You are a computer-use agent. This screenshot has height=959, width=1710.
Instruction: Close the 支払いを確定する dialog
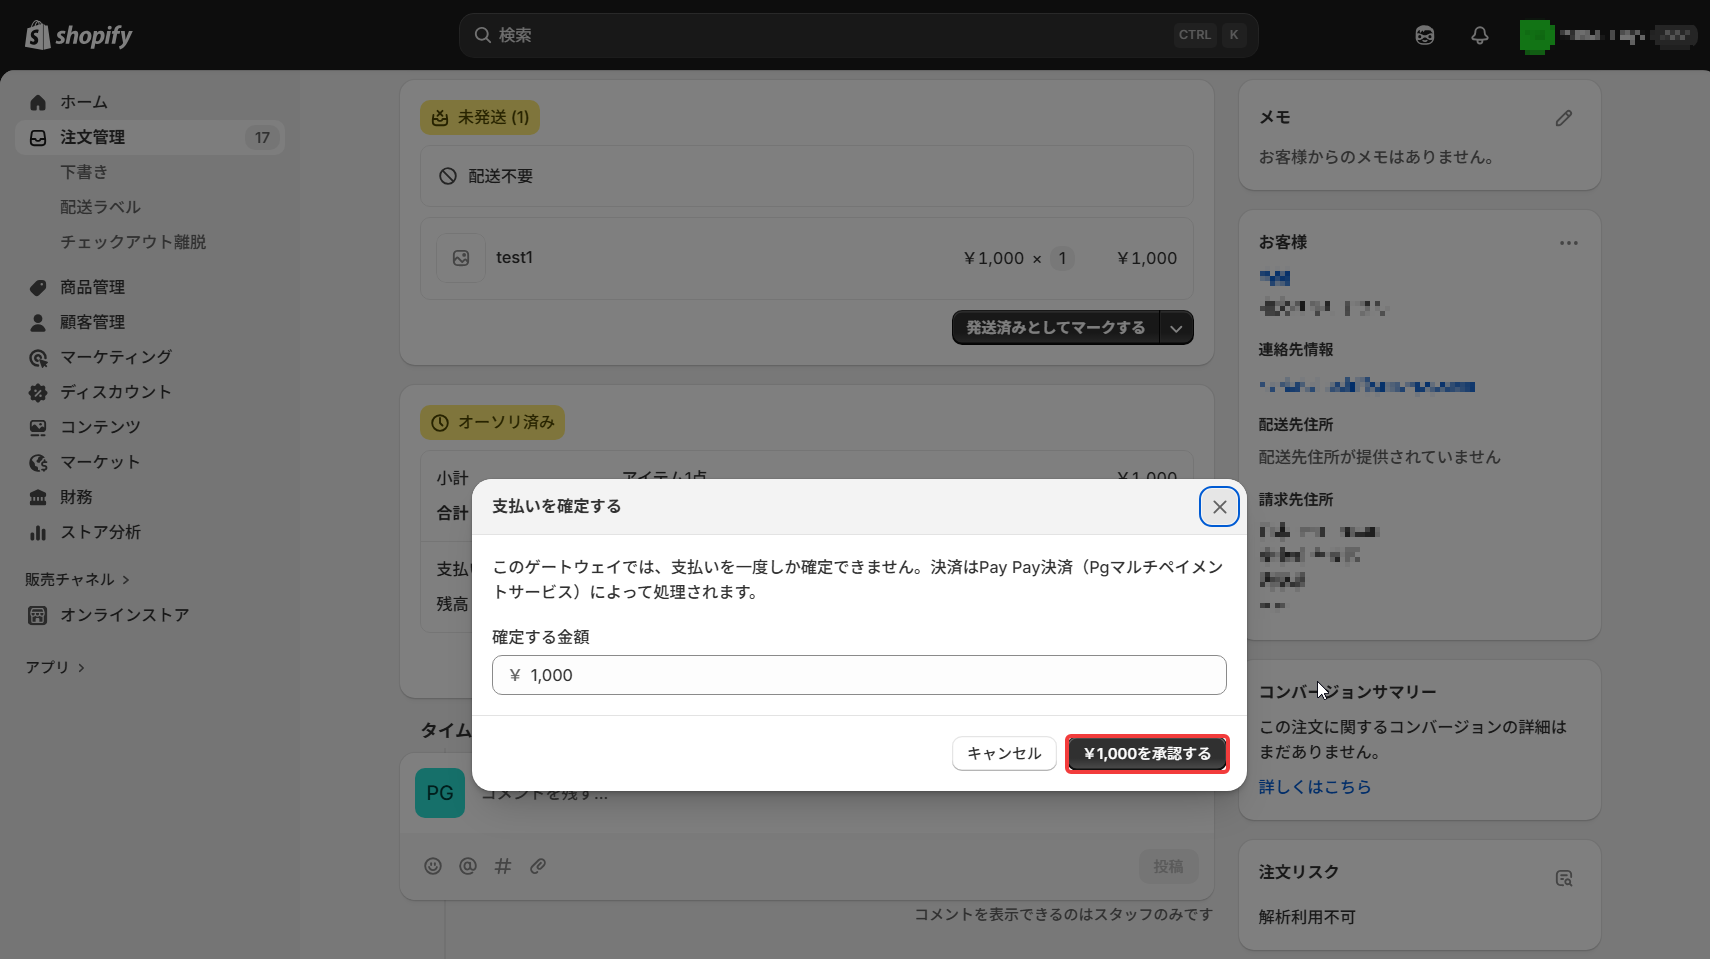(x=1219, y=507)
